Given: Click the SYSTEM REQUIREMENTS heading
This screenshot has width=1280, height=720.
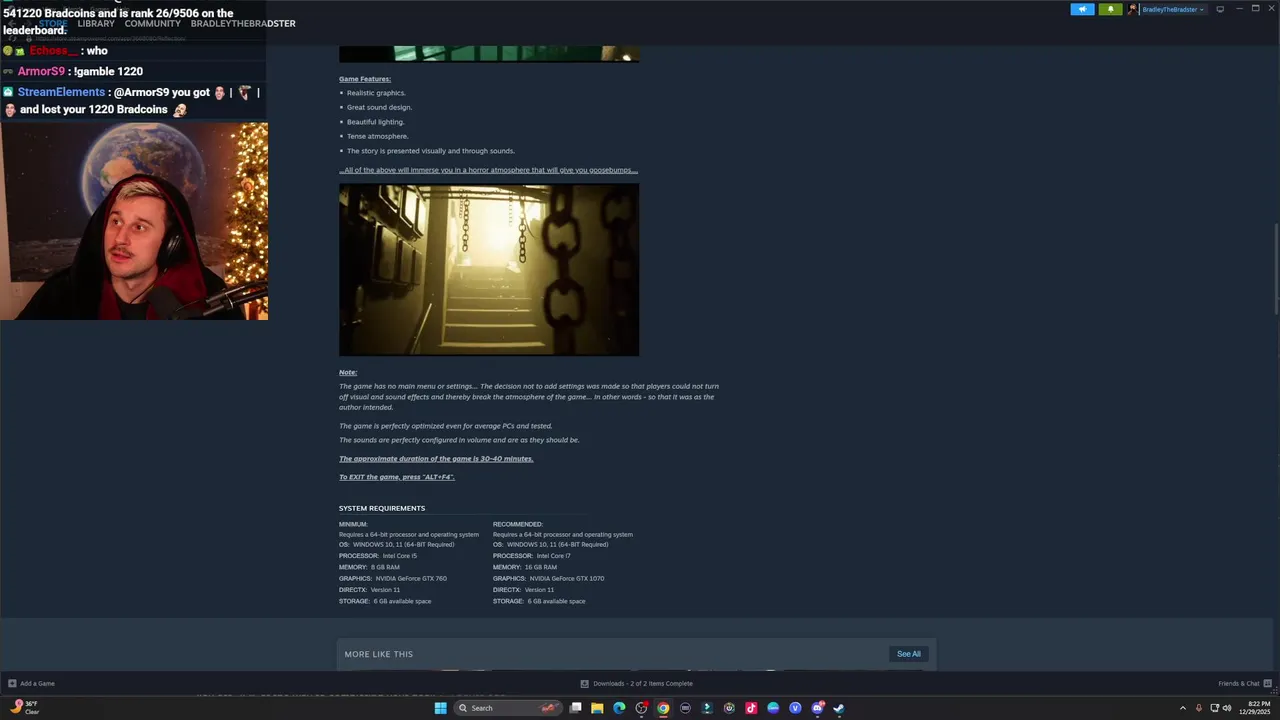Looking at the screenshot, I should 382,508.
